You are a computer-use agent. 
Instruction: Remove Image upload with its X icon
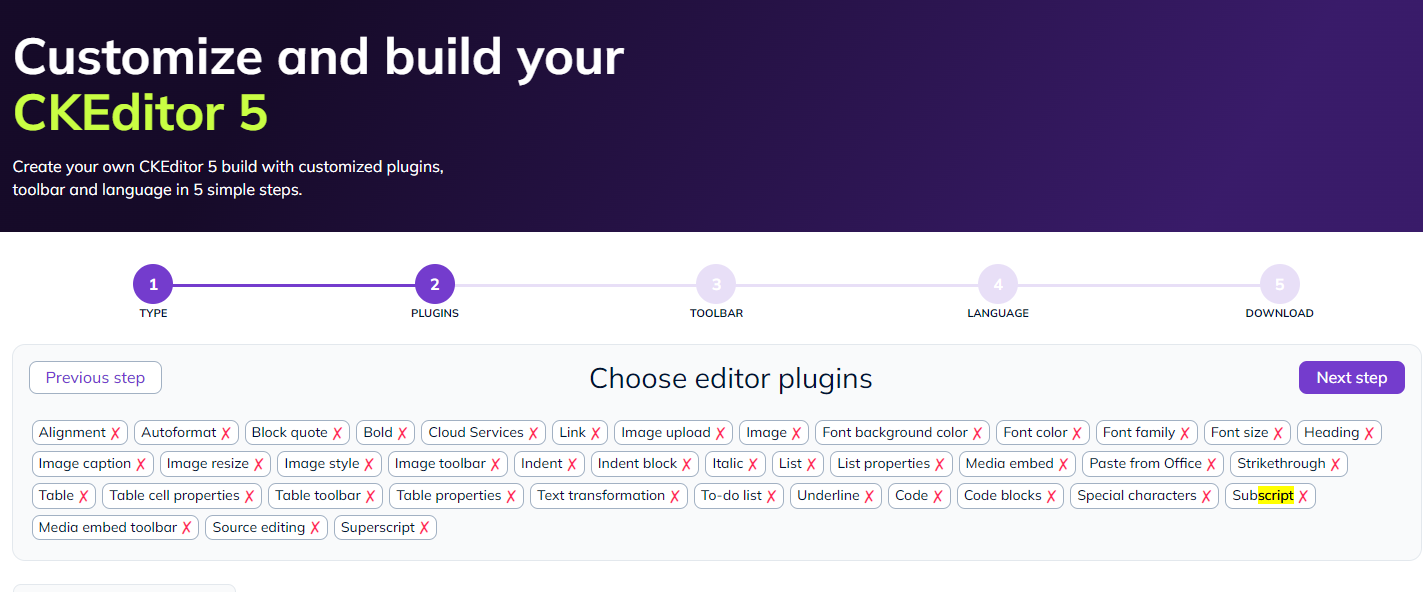721,433
